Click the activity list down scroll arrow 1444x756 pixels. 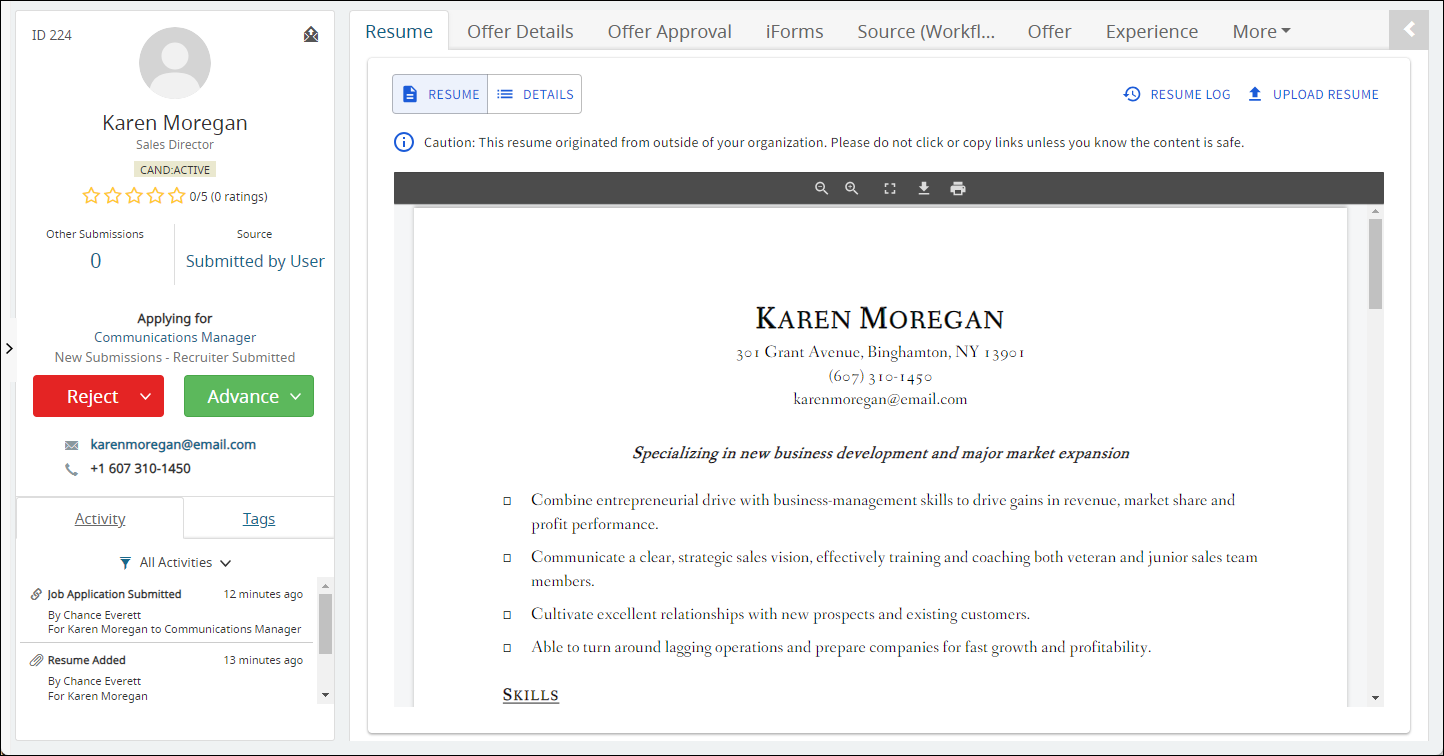click(x=325, y=695)
